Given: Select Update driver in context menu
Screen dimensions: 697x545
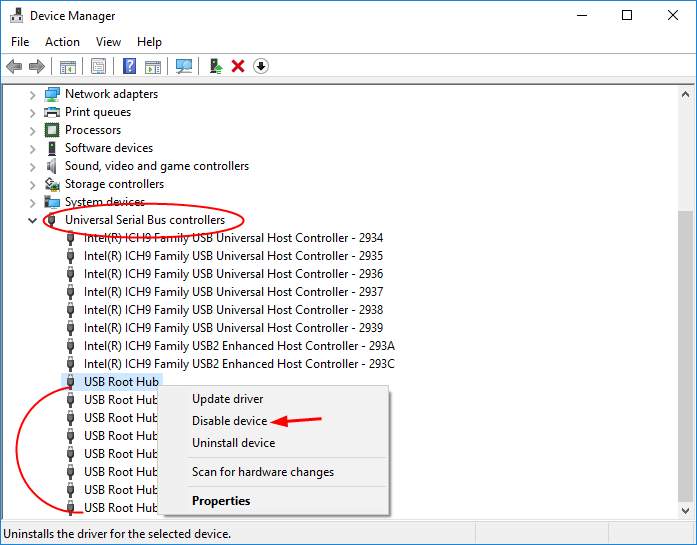Looking at the screenshot, I should (x=227, y=399).
